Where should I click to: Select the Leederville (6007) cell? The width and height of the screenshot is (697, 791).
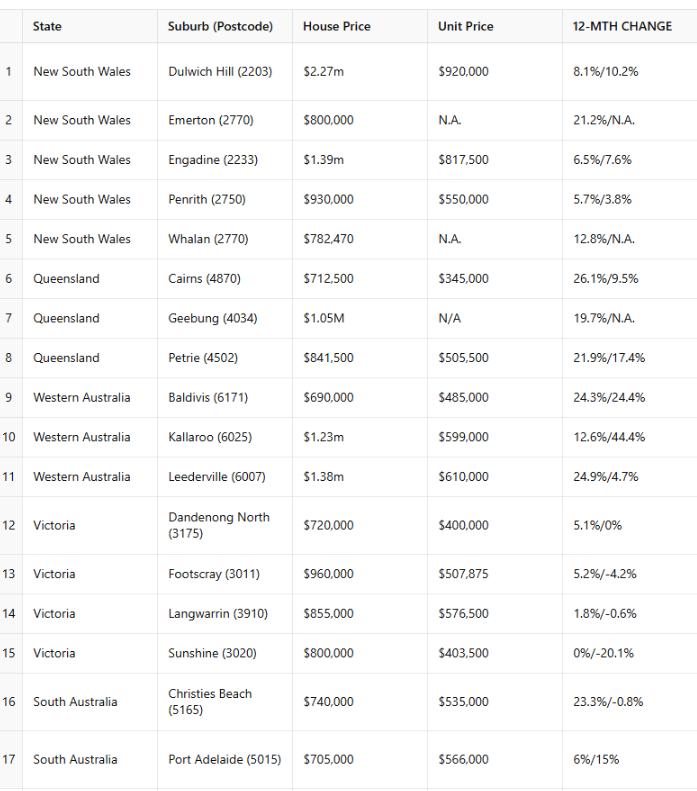pyautogui.click(x=217, y=477)
